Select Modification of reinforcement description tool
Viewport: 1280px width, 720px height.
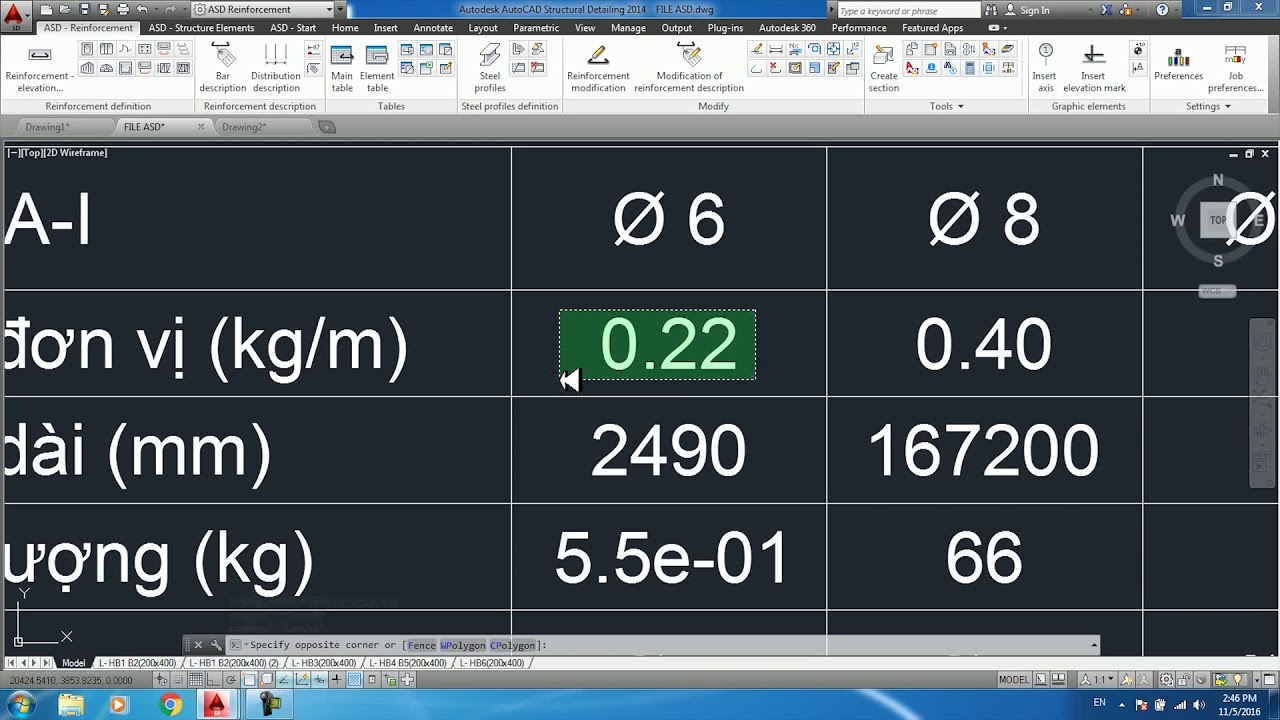[x=689, y=67]
